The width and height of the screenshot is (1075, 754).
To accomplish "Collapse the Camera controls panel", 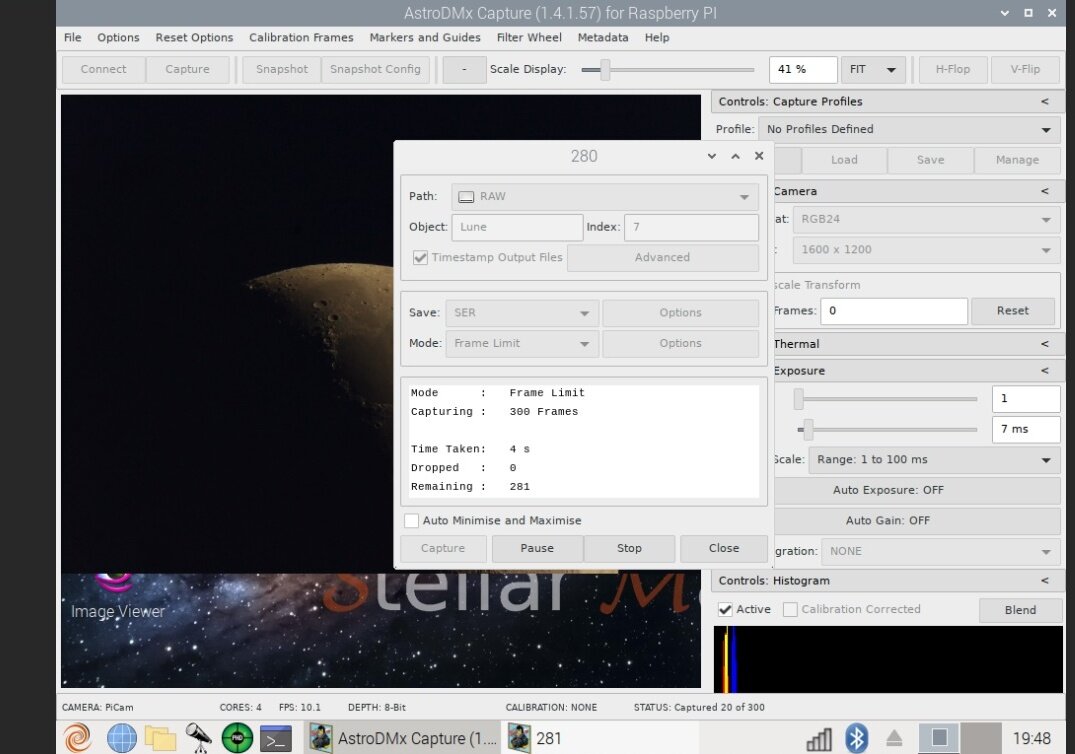I will pyautogui.click(x=1045, y=191).
